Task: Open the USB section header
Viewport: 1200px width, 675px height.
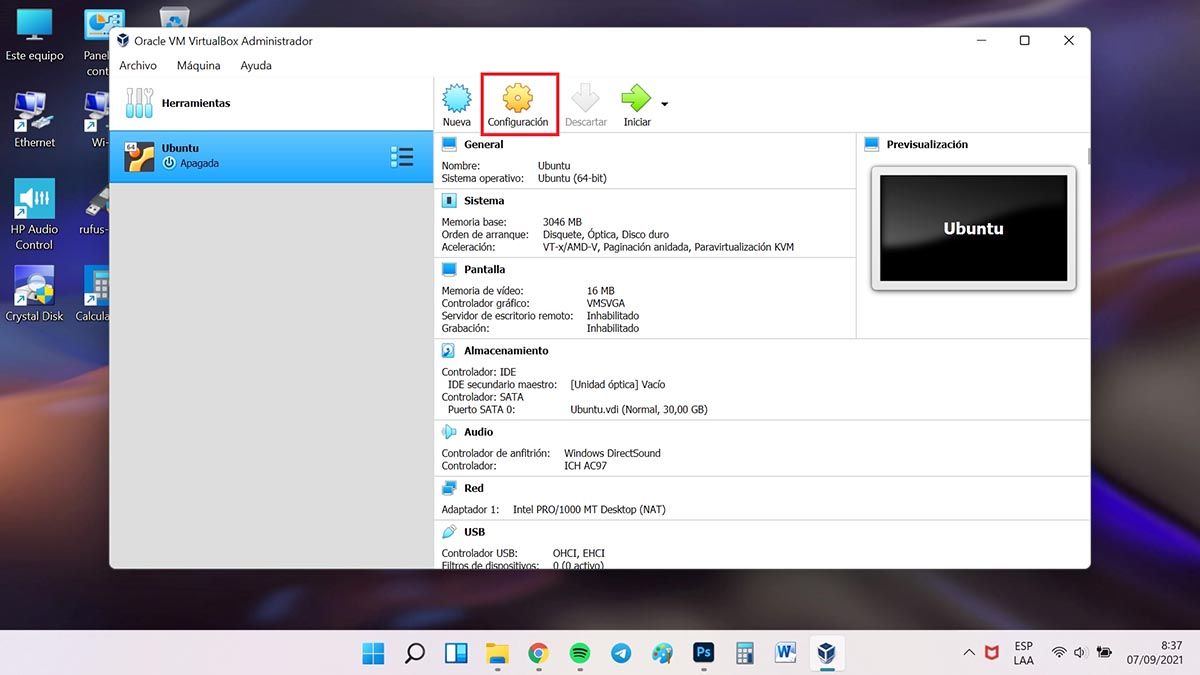Action: click(x=474, y=532)
